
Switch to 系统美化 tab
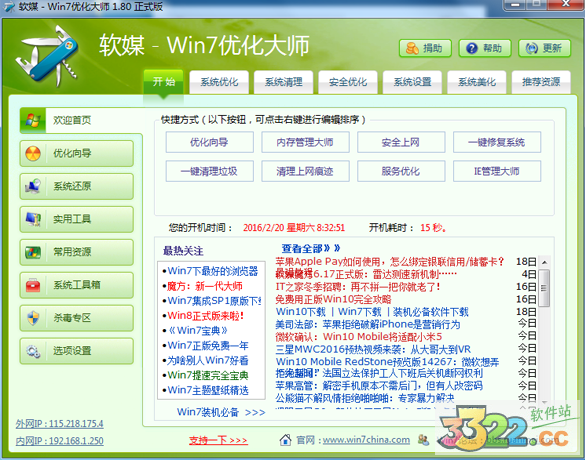click(477, 82)
